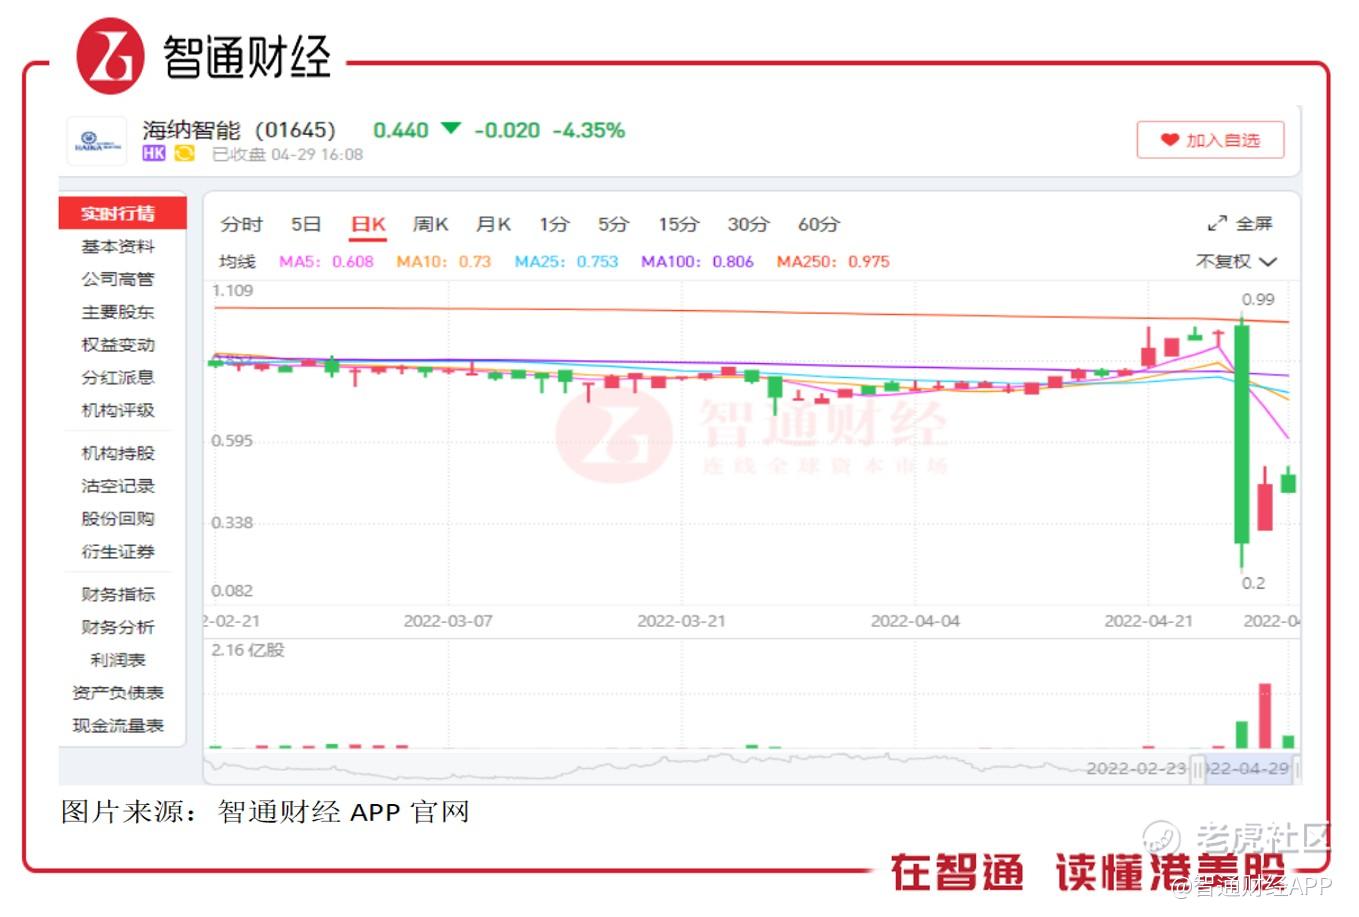Open 衍生证券 in the sidebar
The image size is (1359, 917).
118,551
